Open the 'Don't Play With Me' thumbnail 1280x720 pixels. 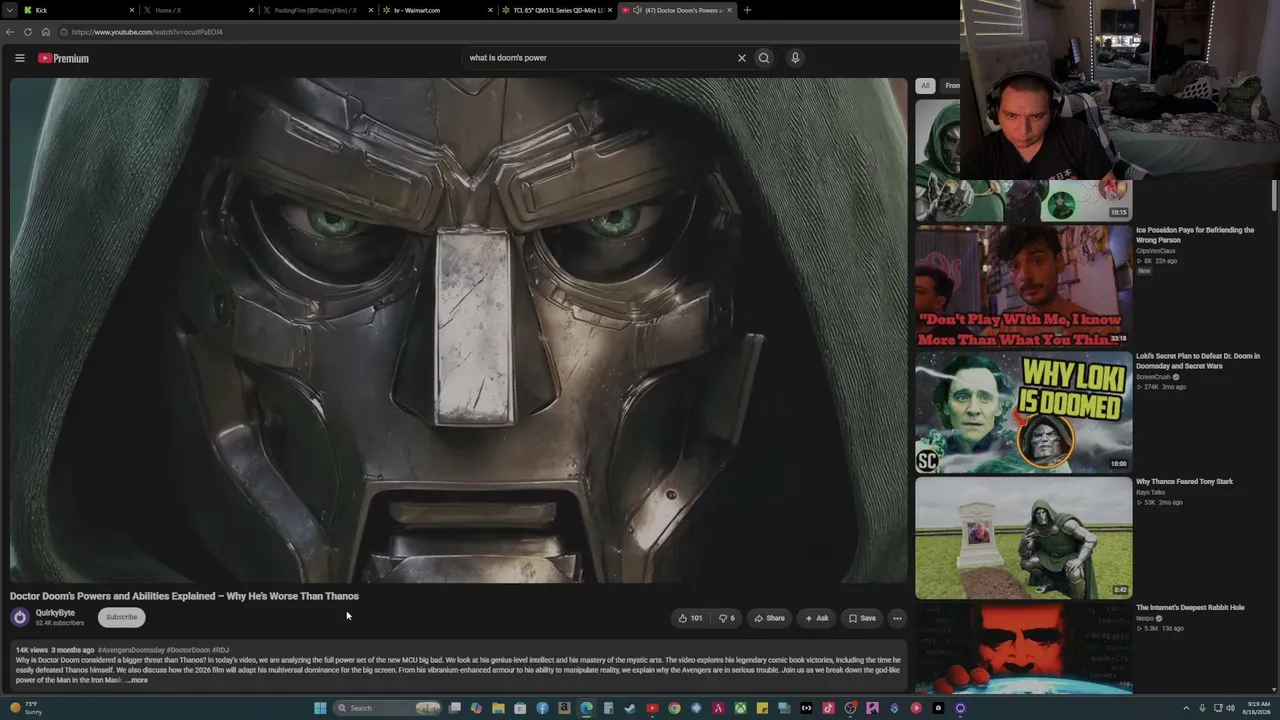pos(1024,286)
